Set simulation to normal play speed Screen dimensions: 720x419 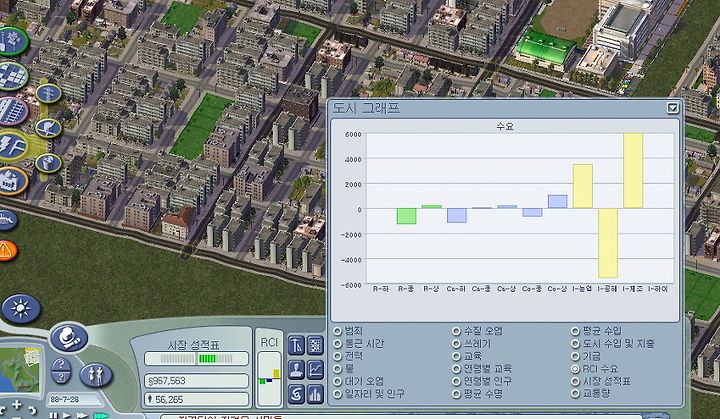(x=67, y=416)
